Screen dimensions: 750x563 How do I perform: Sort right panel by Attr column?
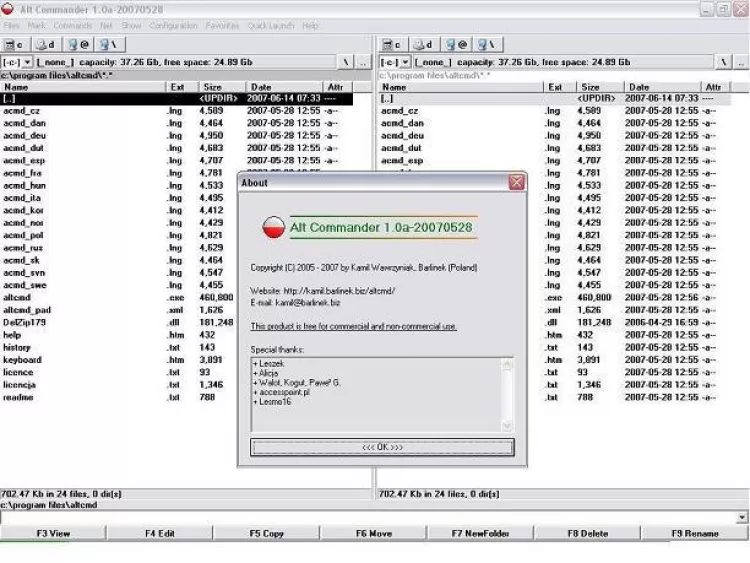(715, 87)
